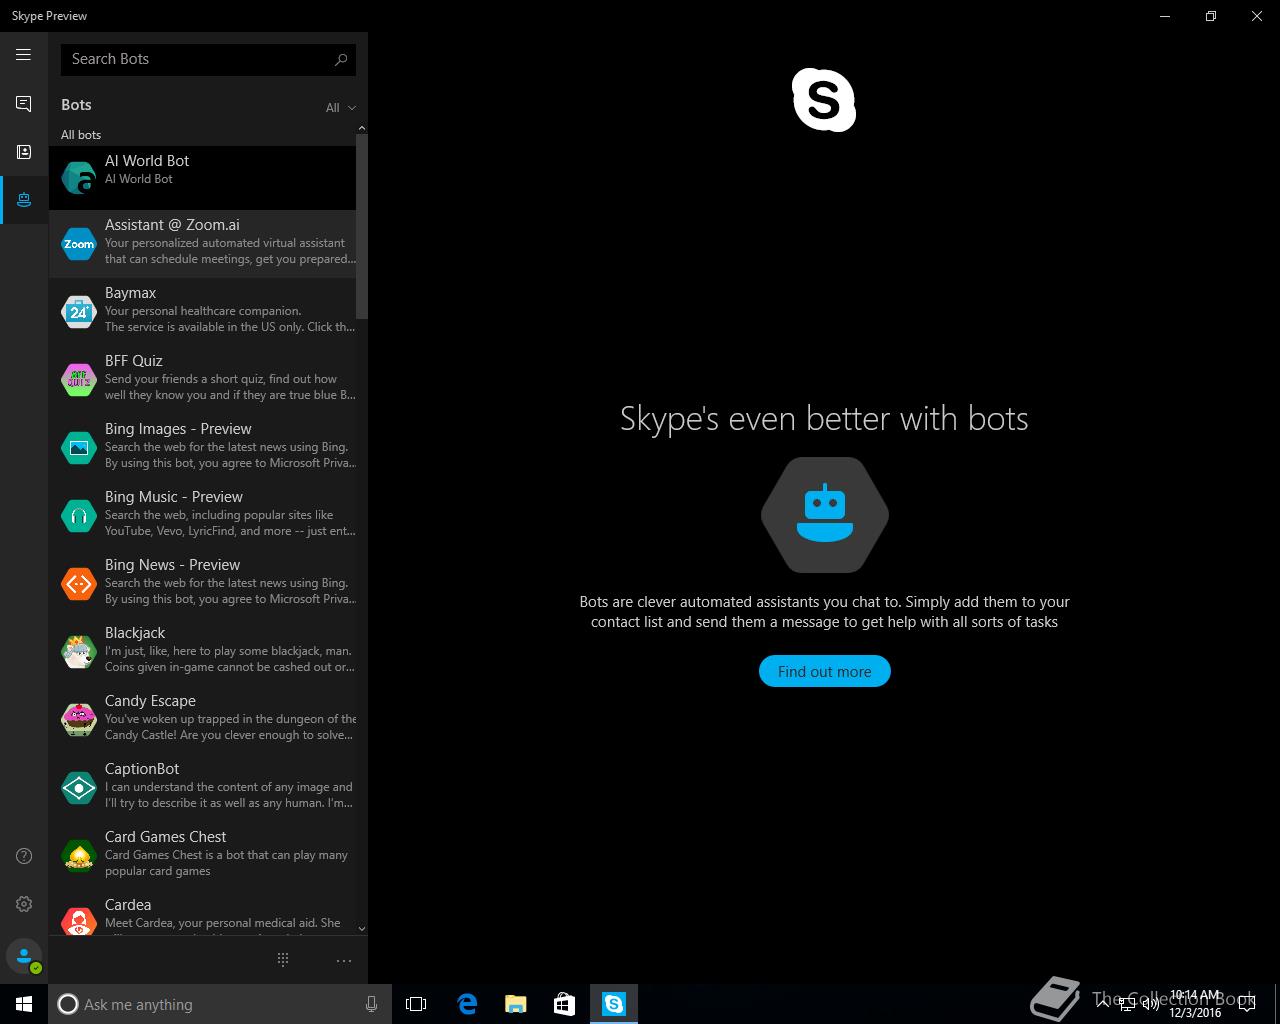The width and height of the screenshot is (1280, 1024).
Task: Select CaptionBot title
Action: (142, 769)
